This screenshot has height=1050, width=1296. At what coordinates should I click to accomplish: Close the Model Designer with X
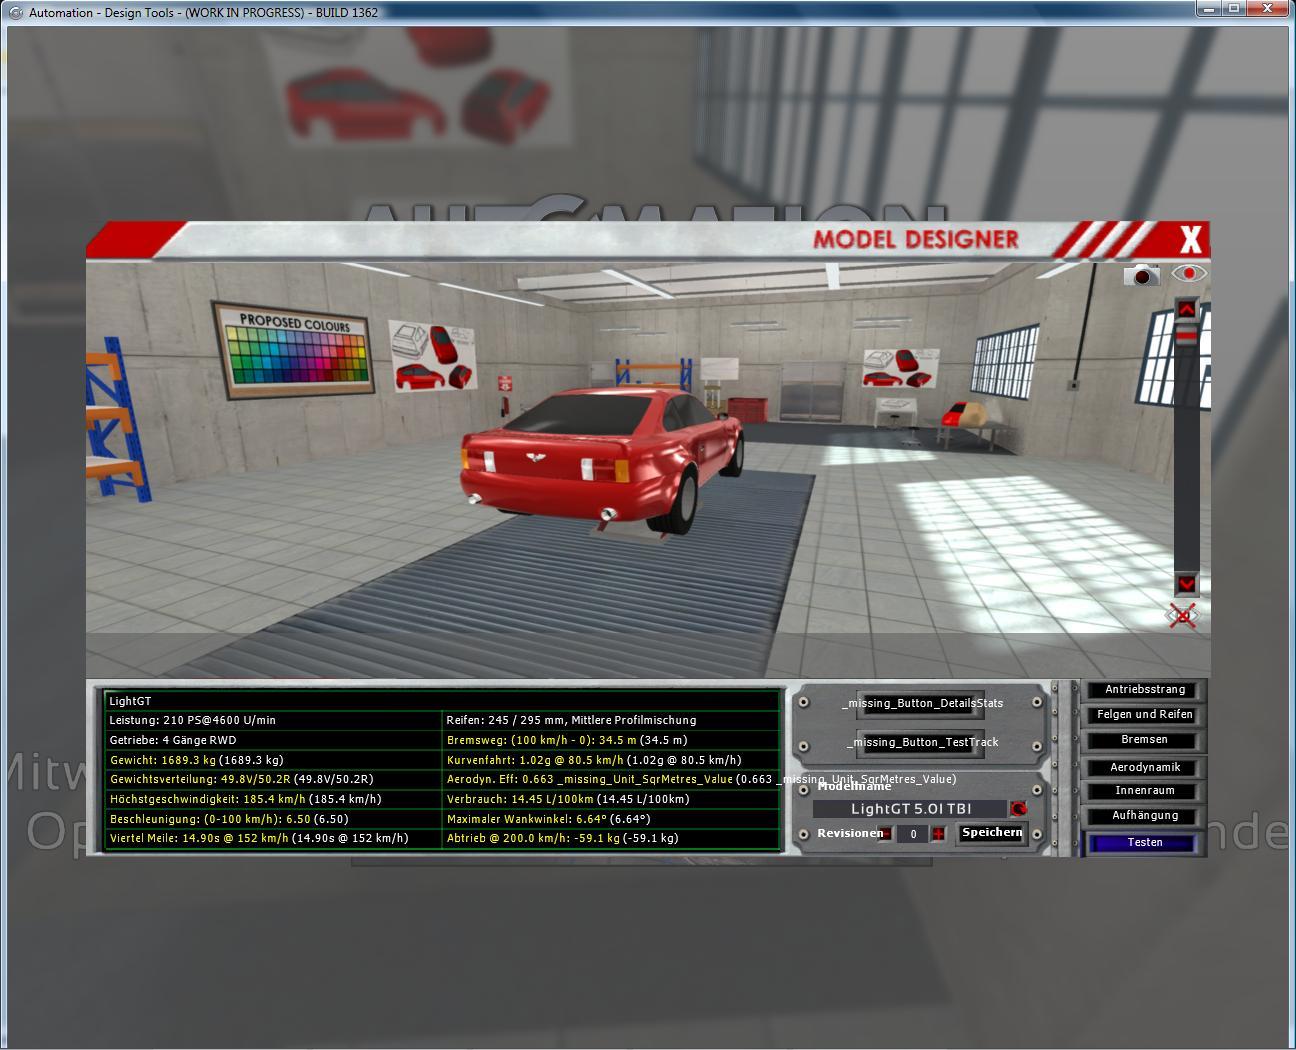pos(1190,240)
